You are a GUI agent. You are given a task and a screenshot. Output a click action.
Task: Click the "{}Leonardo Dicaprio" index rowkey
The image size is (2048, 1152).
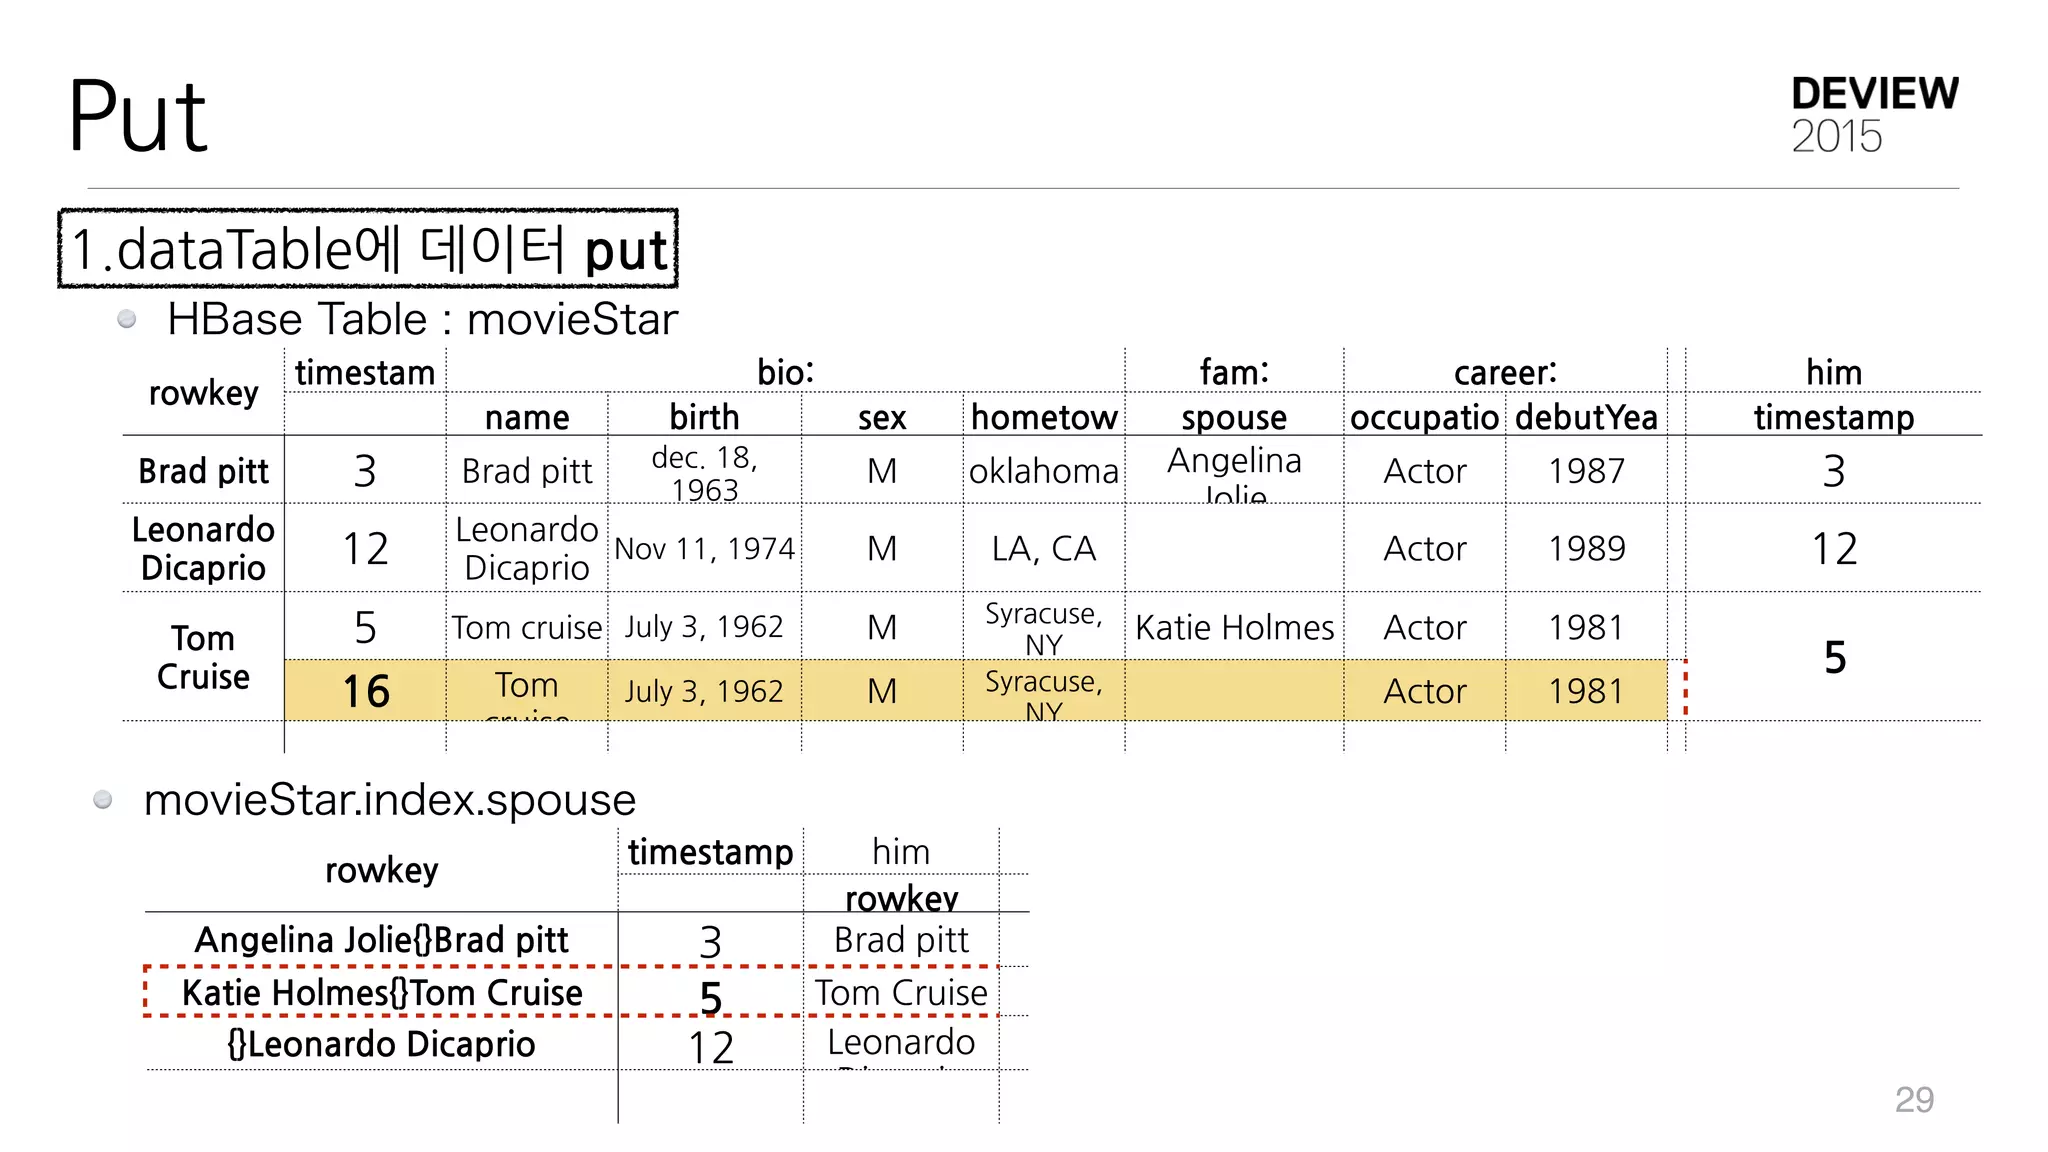pos(381,1044)
